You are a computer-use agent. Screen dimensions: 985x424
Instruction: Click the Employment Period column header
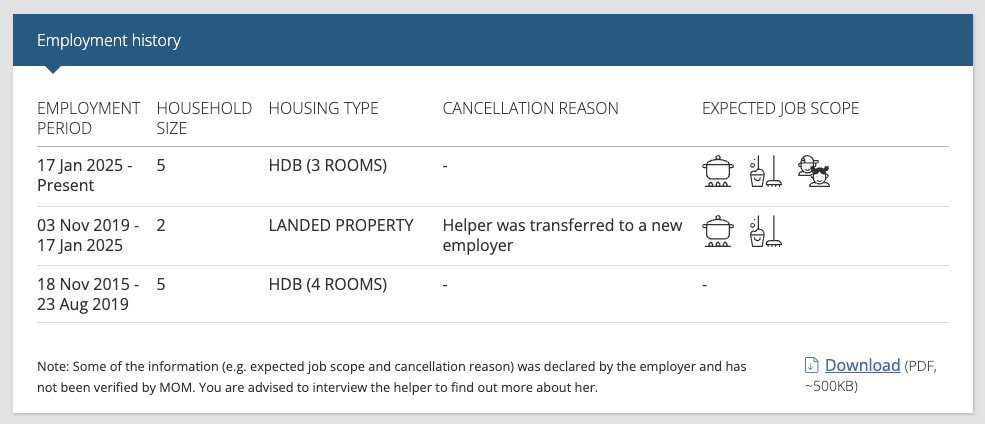pos(89,118)
